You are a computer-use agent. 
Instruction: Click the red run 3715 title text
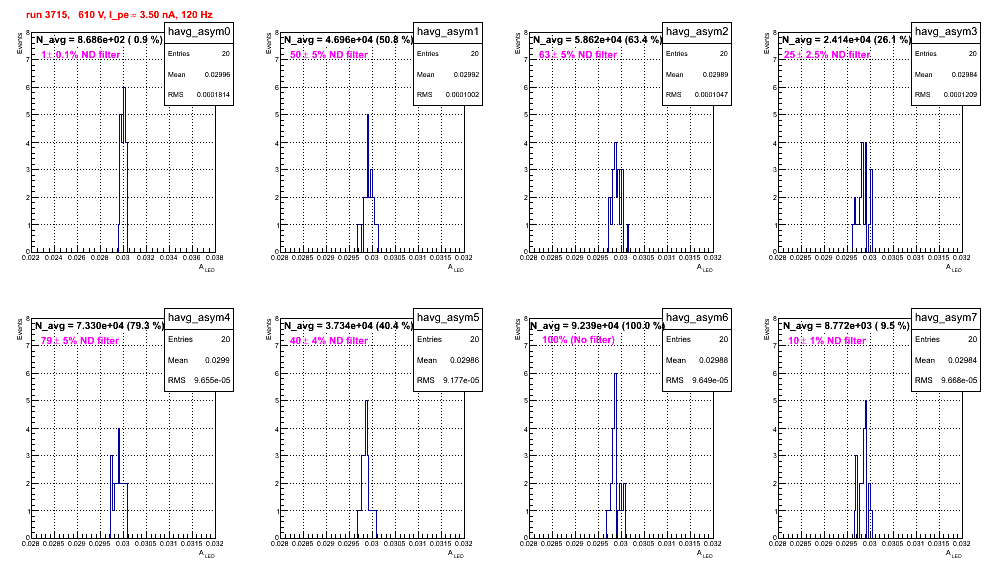tap(119, 15)
